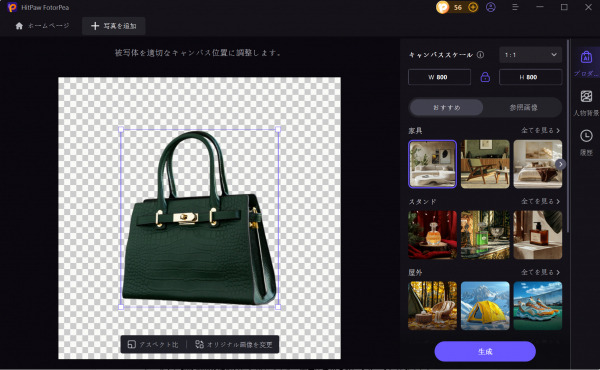Expand スタンド category with 全てを見る

[x=540, y=201]
